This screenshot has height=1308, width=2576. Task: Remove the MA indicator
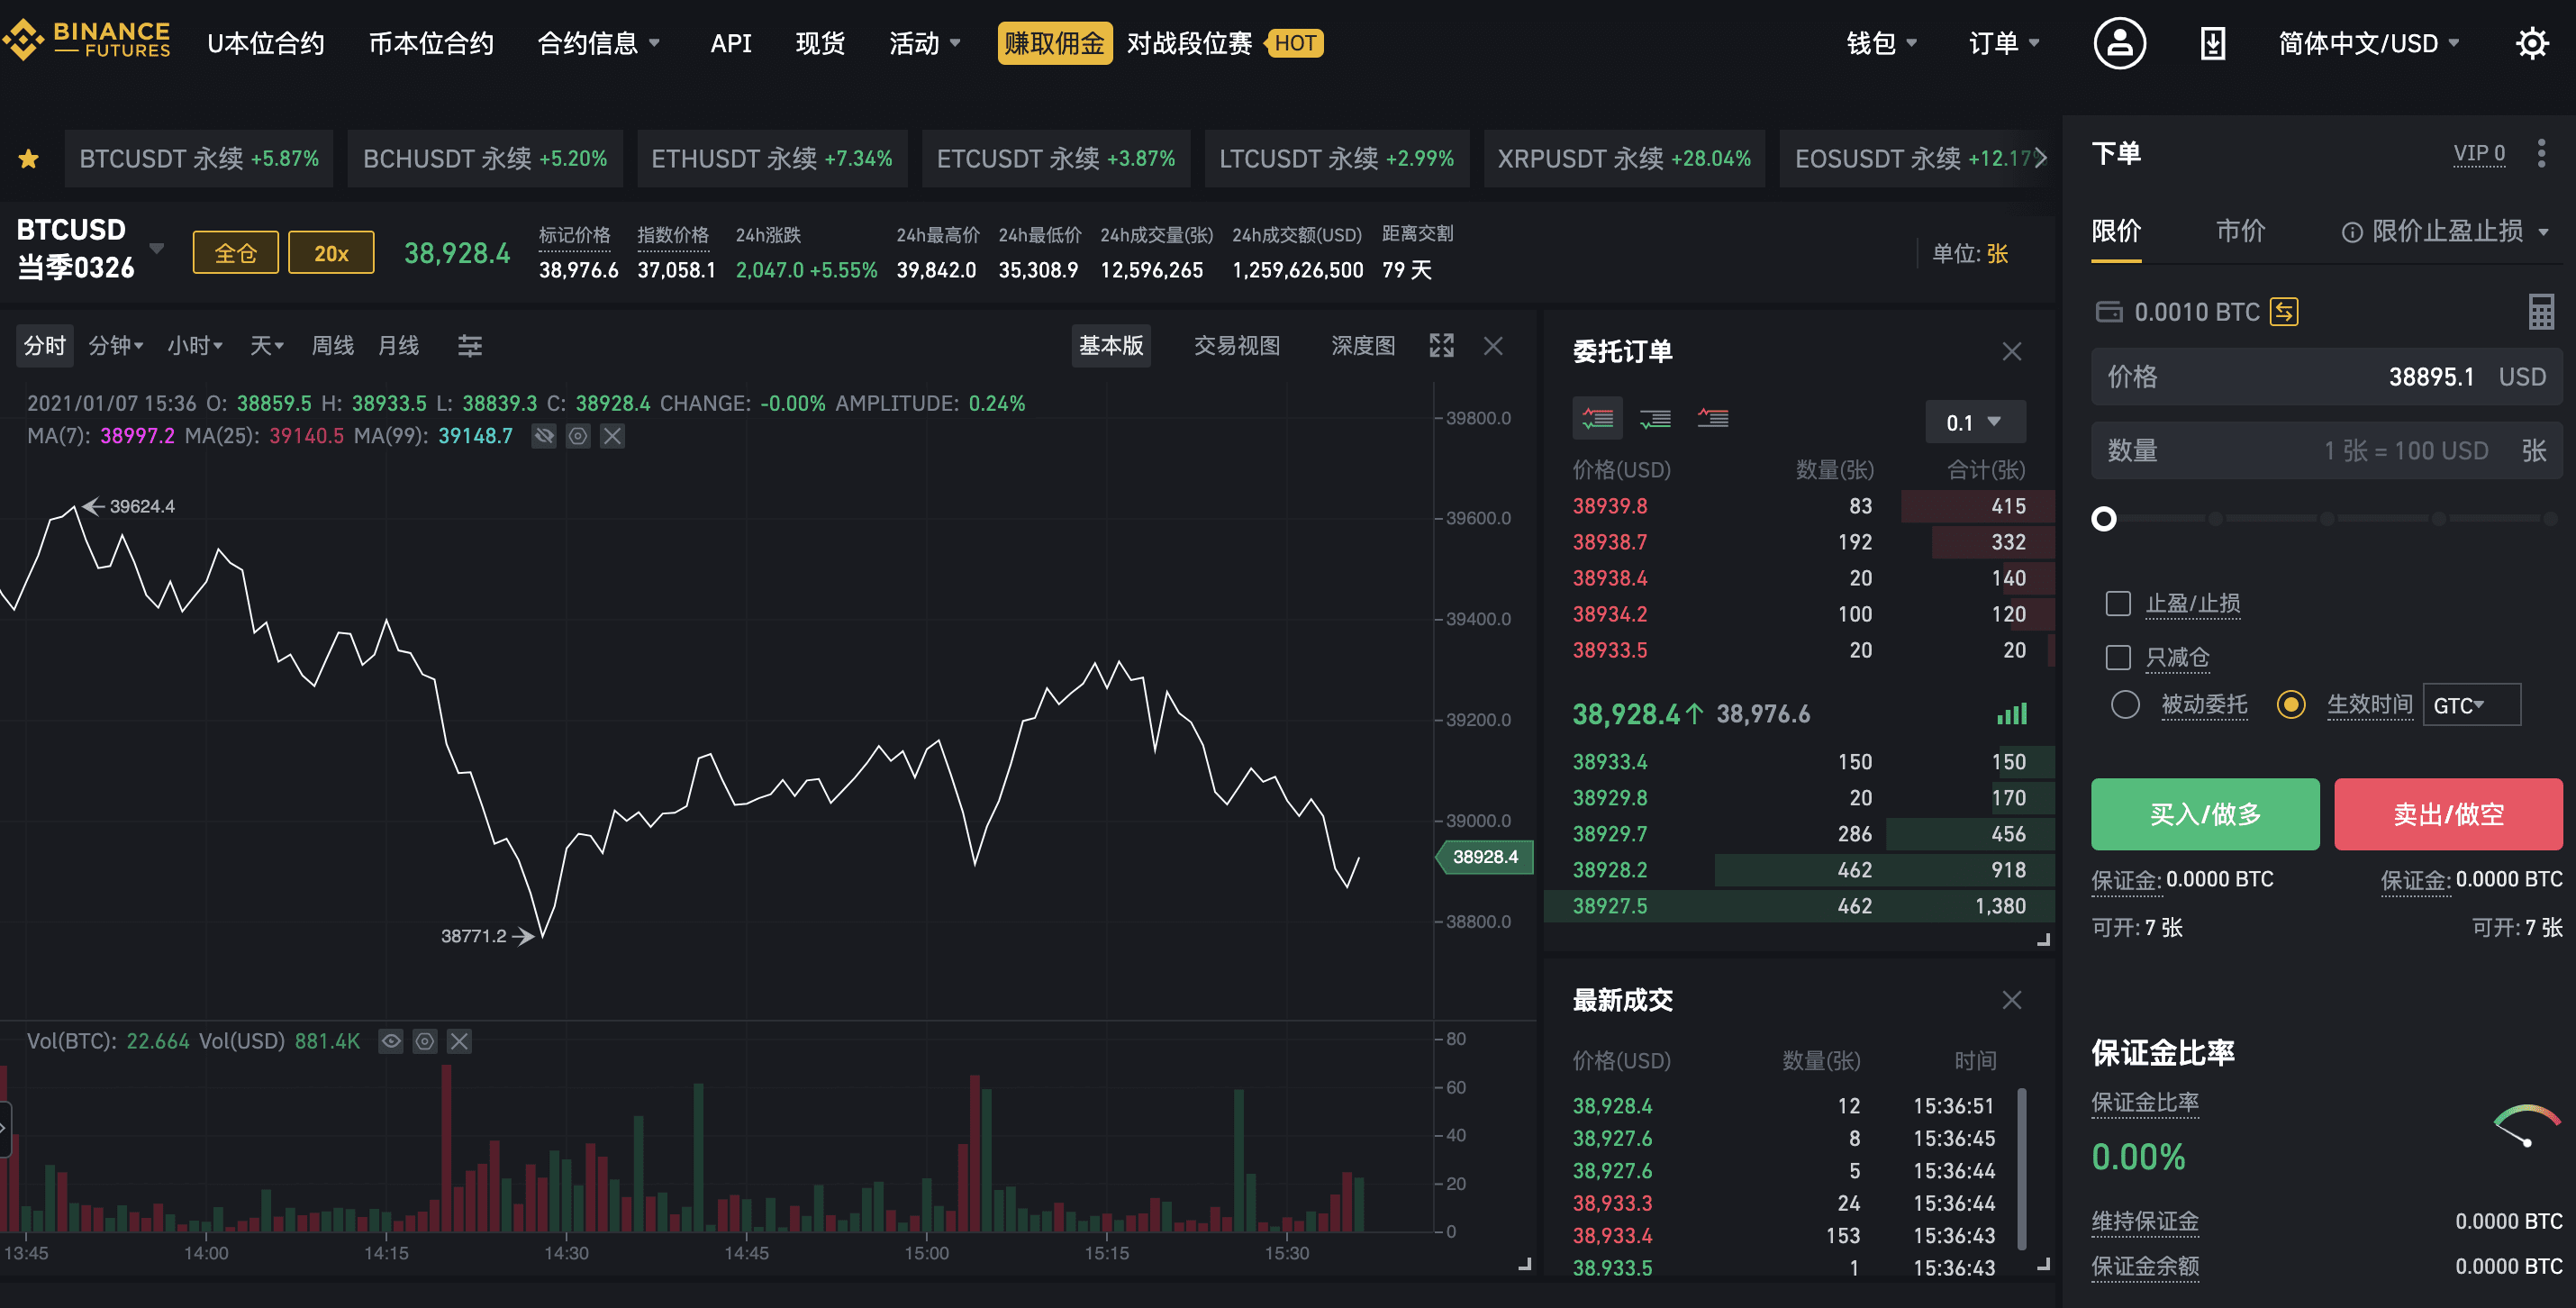point(613,436)
